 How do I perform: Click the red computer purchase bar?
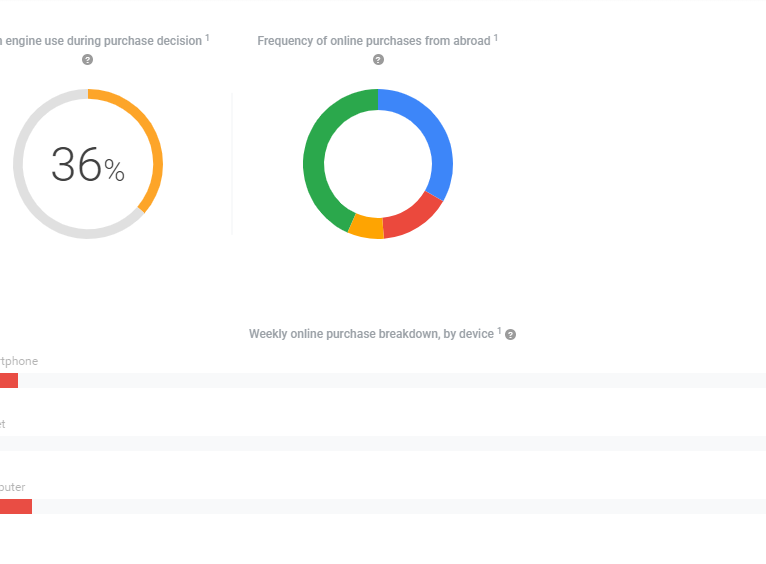(x=15, y=507)
